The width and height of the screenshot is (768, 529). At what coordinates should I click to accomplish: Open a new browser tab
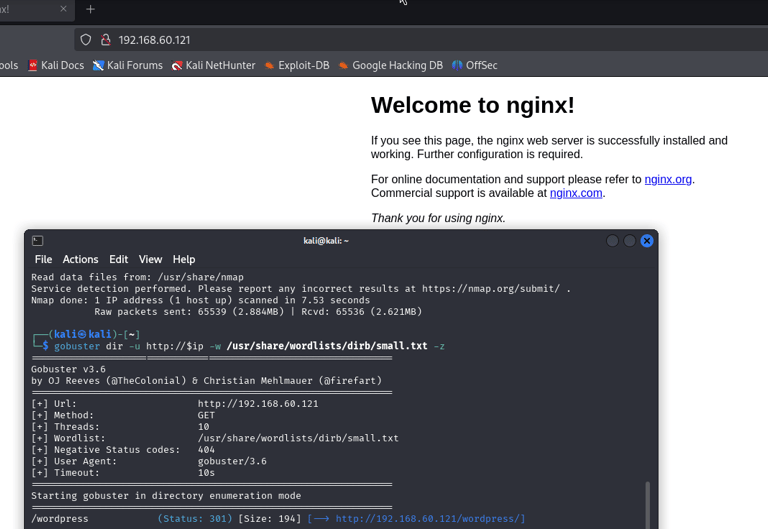(90, 9)
